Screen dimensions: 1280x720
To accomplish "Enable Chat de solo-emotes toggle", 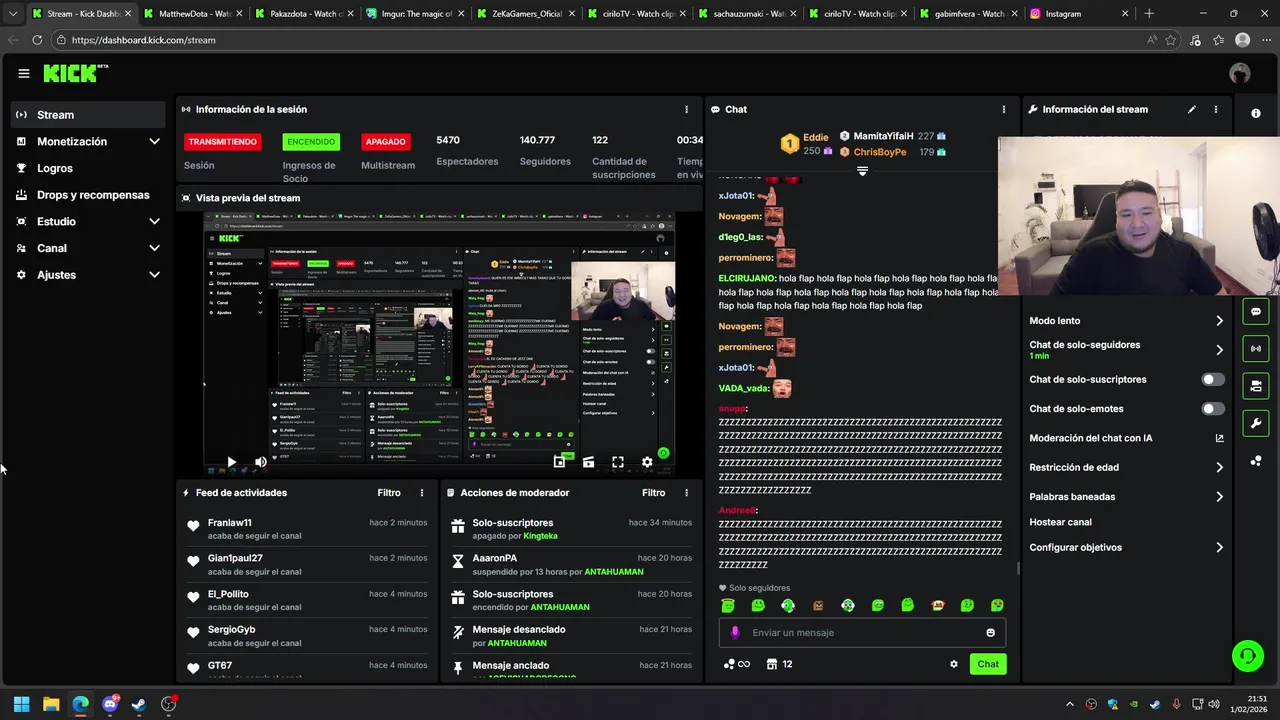I will tap(1212, 409).
